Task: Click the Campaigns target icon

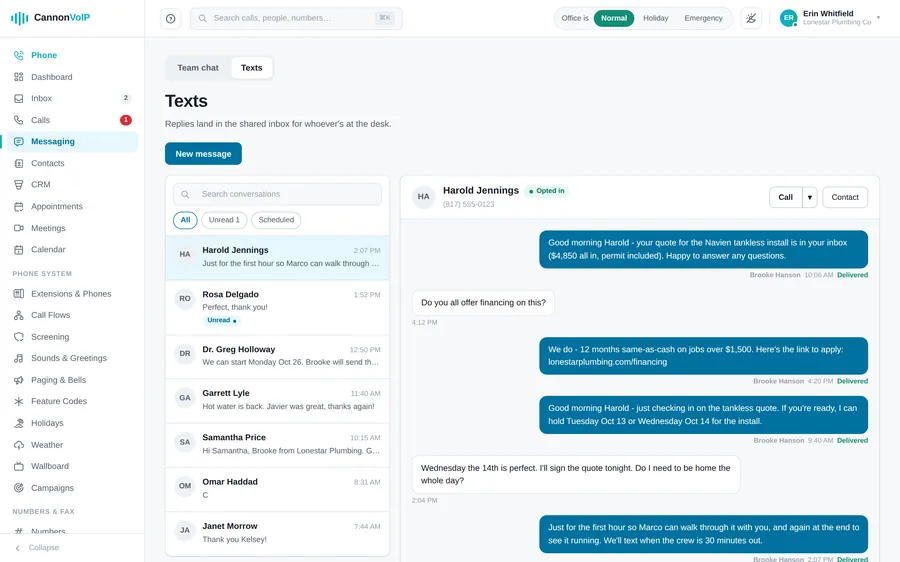Action: pyautogui.click(x=19, y=488)
